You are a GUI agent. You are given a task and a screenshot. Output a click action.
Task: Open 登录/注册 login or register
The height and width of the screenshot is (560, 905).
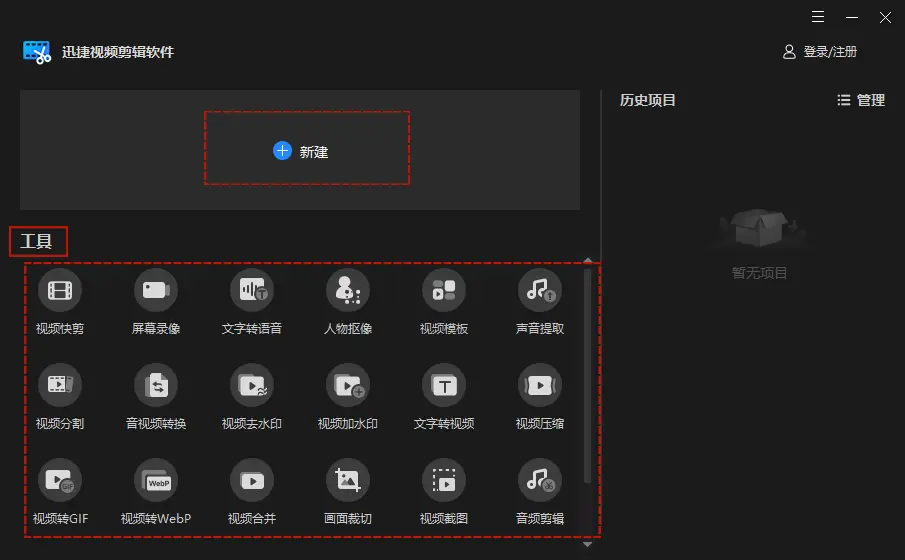point(820,52)
